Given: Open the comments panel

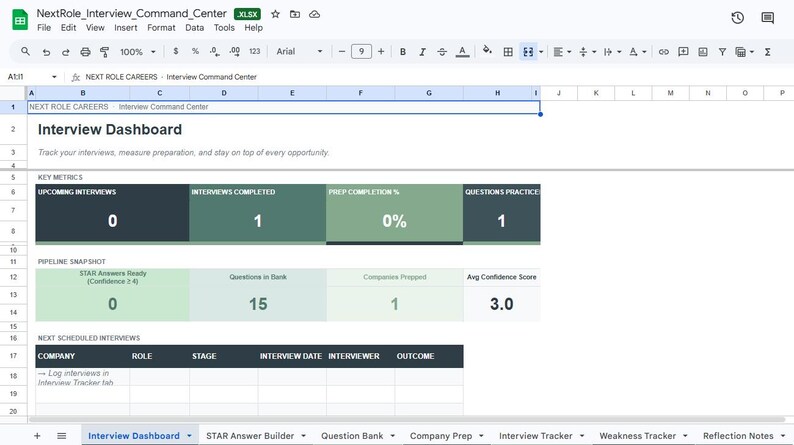Looking at the screenshot, I should click(x=768, y=18).
